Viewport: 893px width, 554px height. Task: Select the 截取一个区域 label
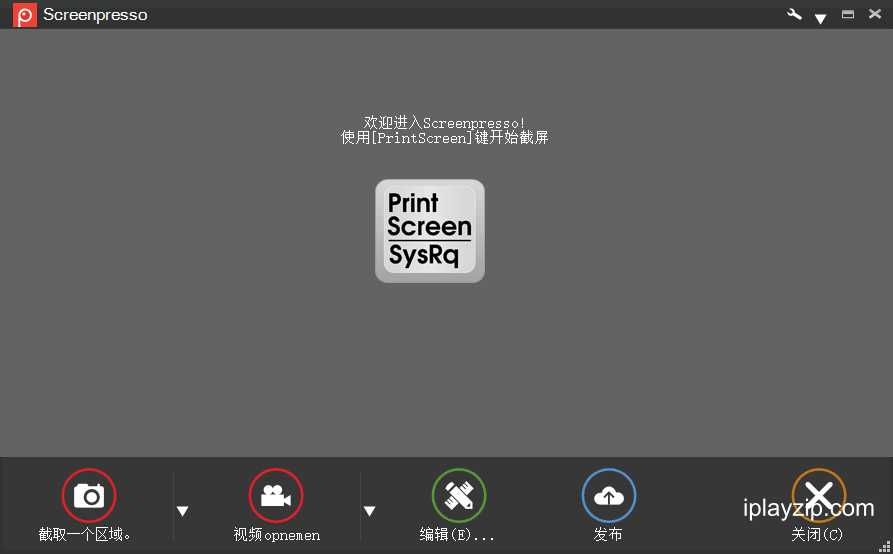[85, 534]
